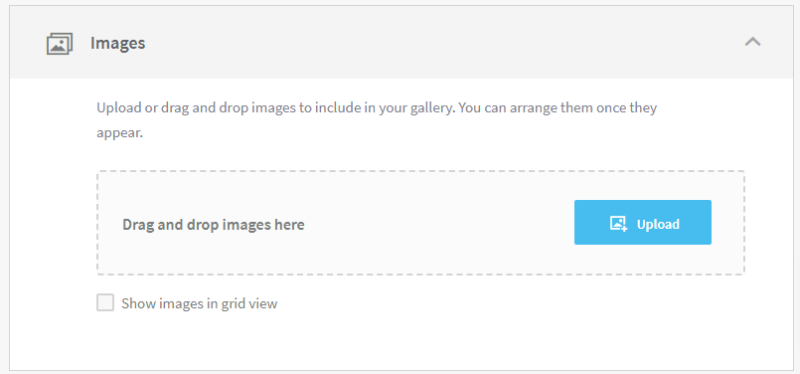Click the Images header bar background

click(x=400, y=43)
